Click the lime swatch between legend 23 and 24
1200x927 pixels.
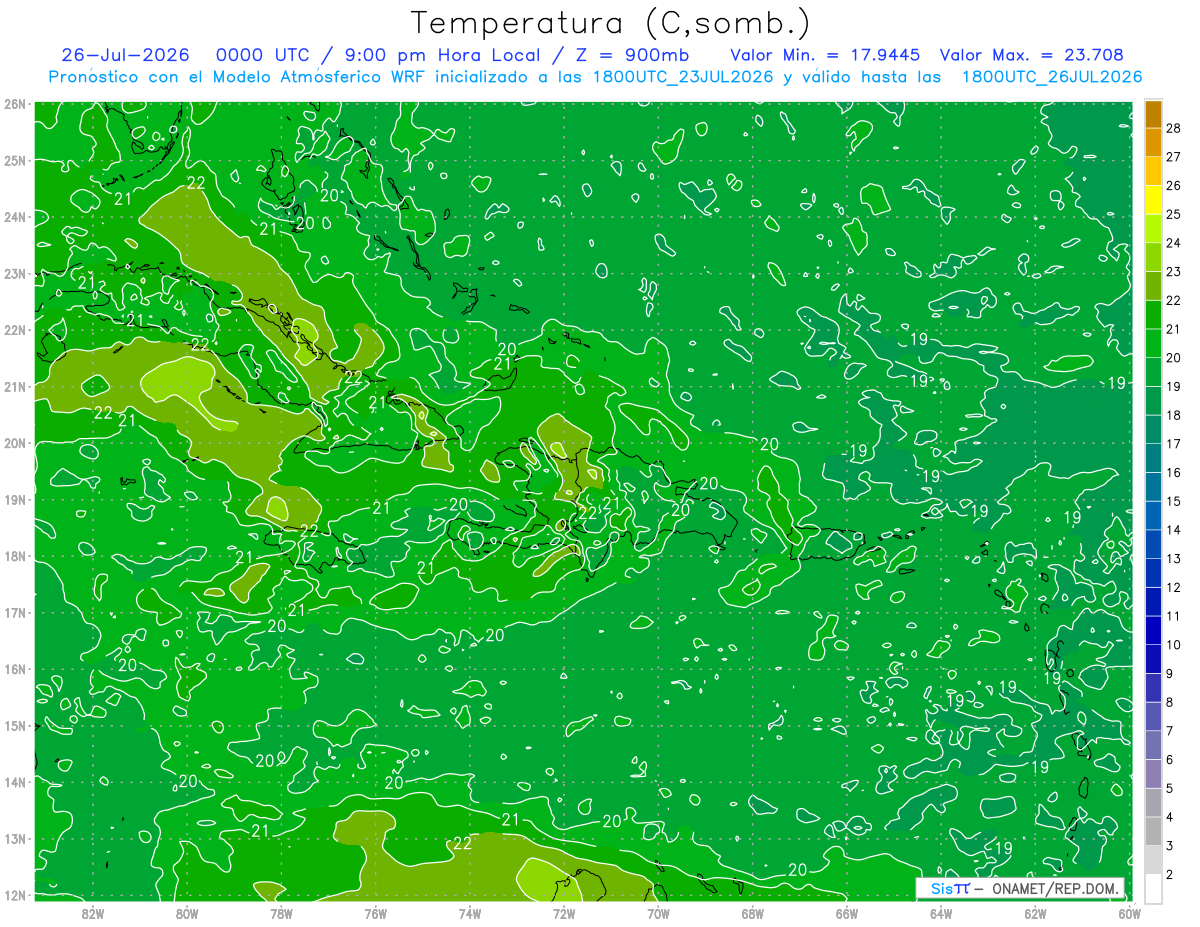[x=1153, y=257]
